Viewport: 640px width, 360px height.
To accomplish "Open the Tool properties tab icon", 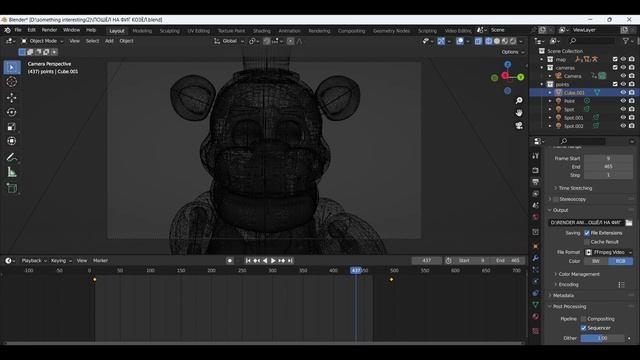I will [536, 156].
